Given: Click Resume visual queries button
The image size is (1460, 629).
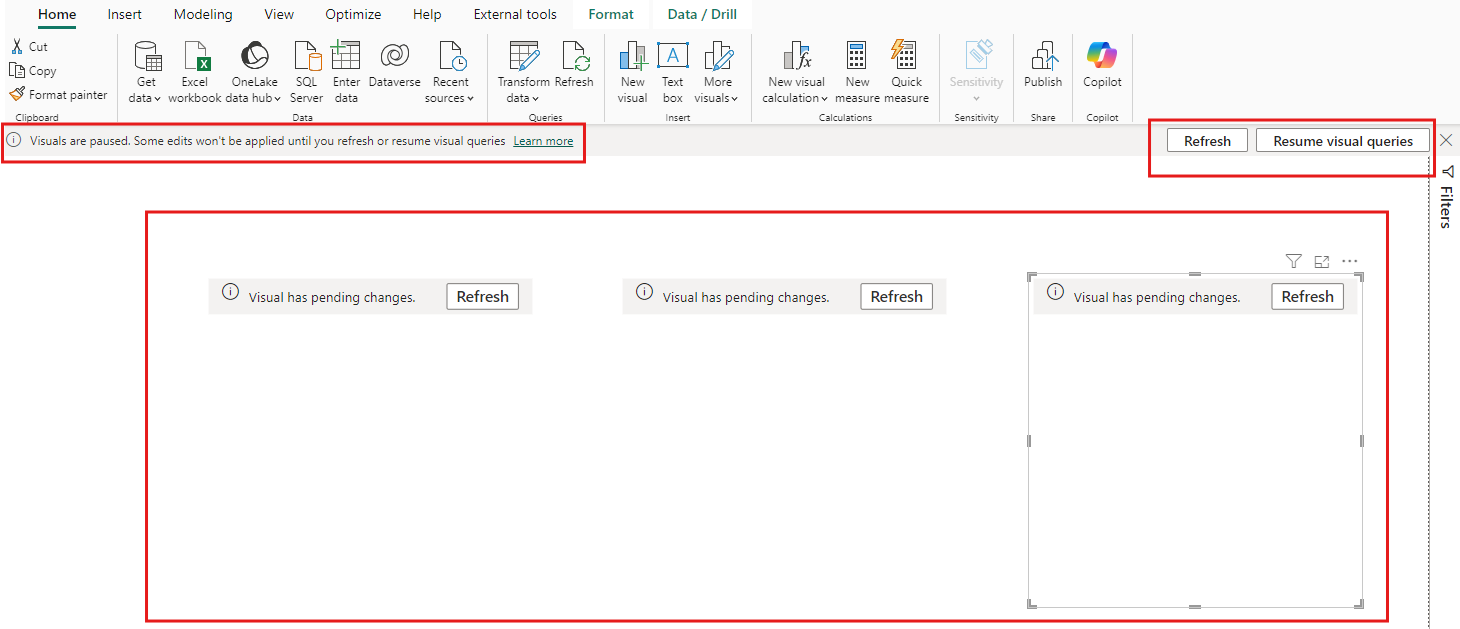Looking at the screenshot, I should [1342, 141].
